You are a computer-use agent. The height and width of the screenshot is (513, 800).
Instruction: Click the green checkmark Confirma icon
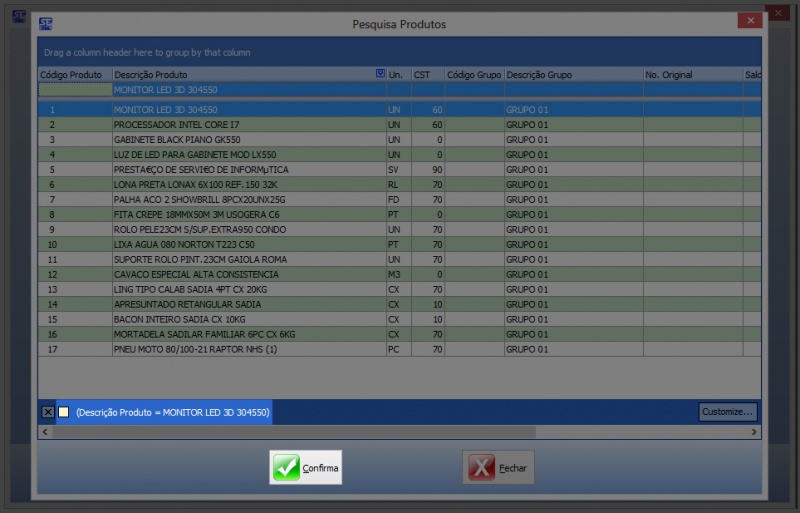point(286,468)
